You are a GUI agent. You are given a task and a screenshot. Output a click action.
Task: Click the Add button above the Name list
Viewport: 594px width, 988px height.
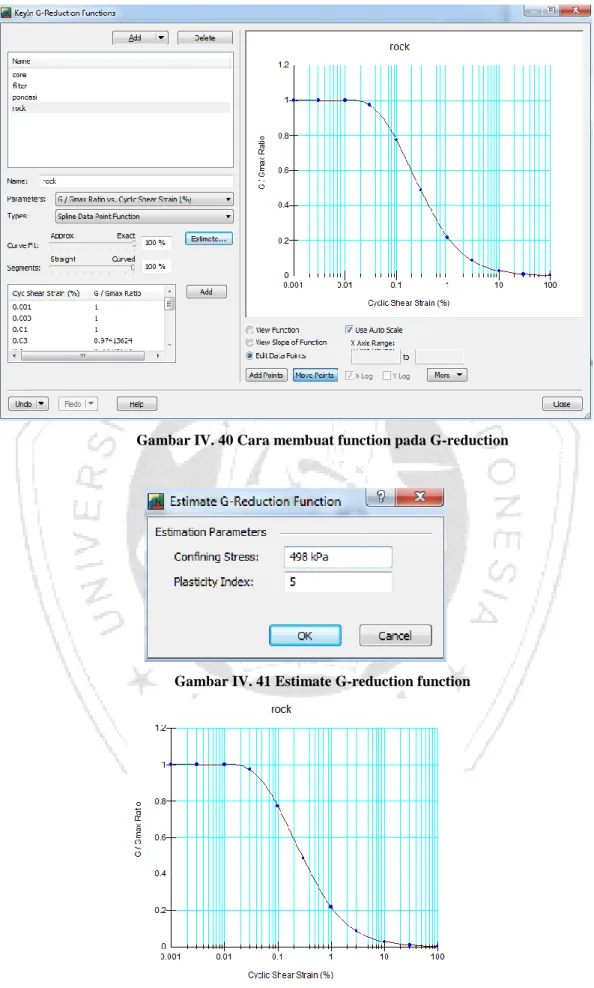point(134,38)
